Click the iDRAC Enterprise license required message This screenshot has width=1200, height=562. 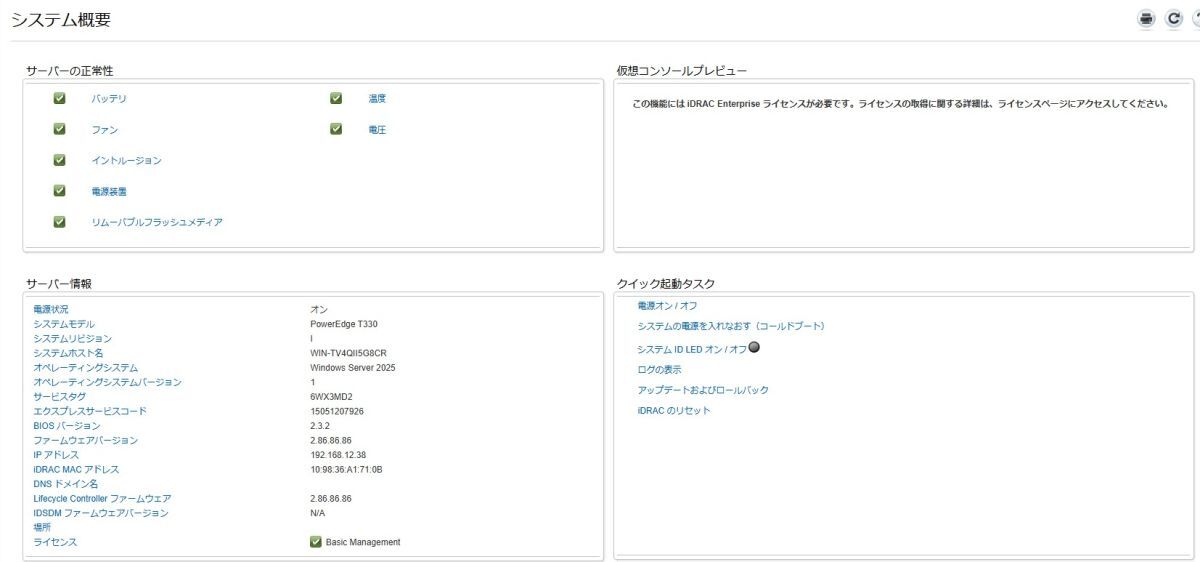pyautogui.click(x=900, y=103)
